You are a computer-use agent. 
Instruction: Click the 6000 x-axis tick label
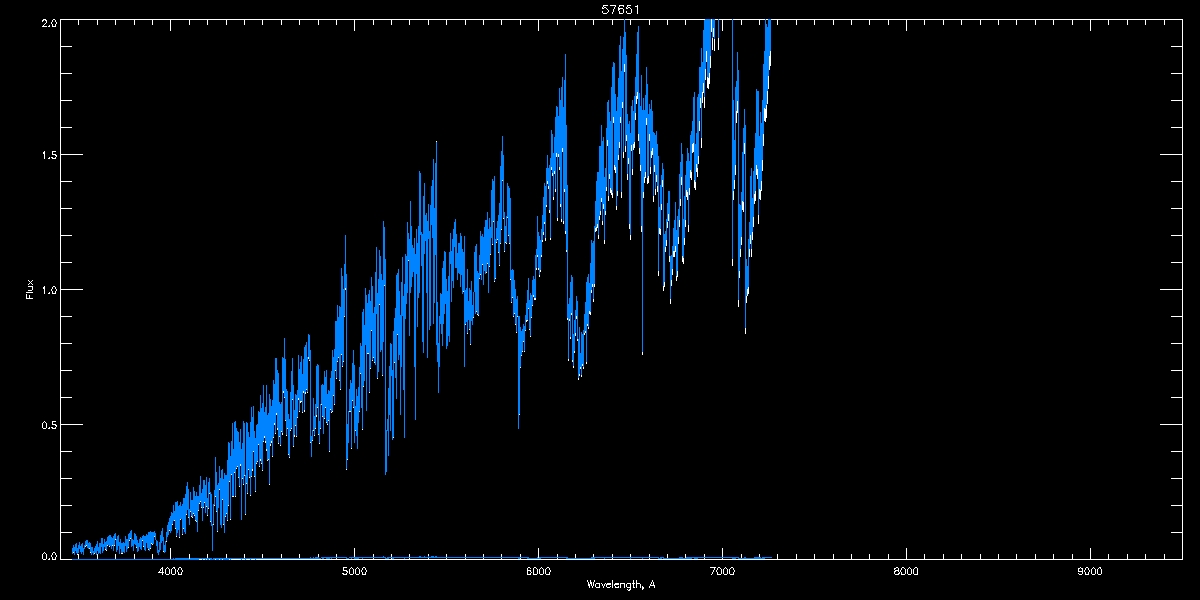[538, 571]
